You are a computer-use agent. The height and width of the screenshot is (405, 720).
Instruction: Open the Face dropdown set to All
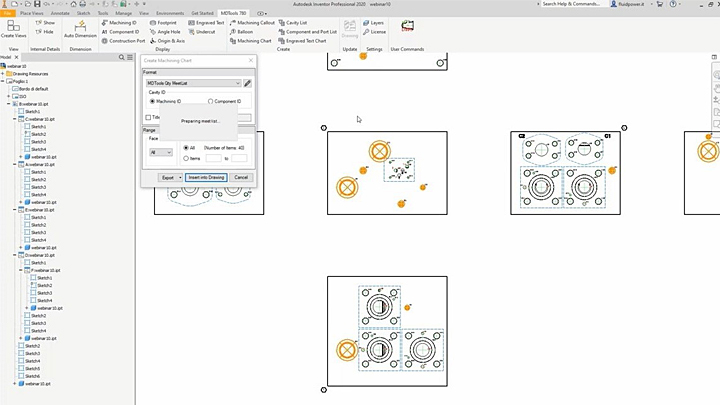click(x=161, y=152)
